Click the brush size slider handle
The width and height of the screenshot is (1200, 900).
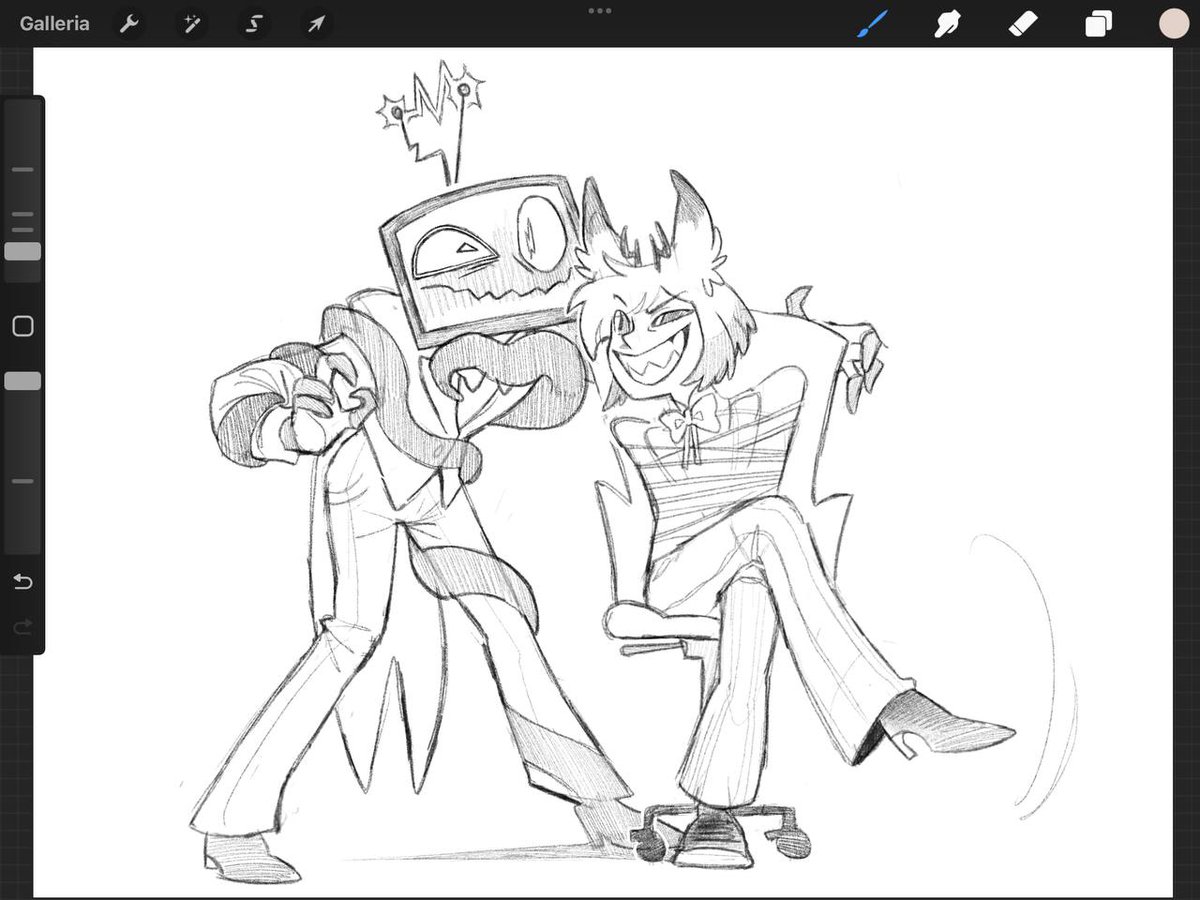[23, 251]
